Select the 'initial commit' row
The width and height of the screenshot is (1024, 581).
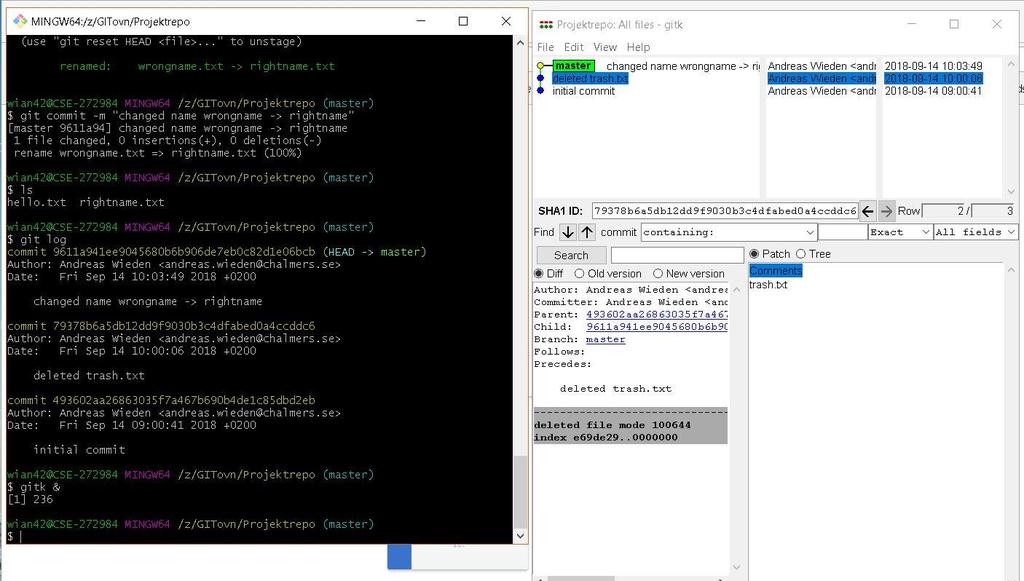click(x=583, y=91)
